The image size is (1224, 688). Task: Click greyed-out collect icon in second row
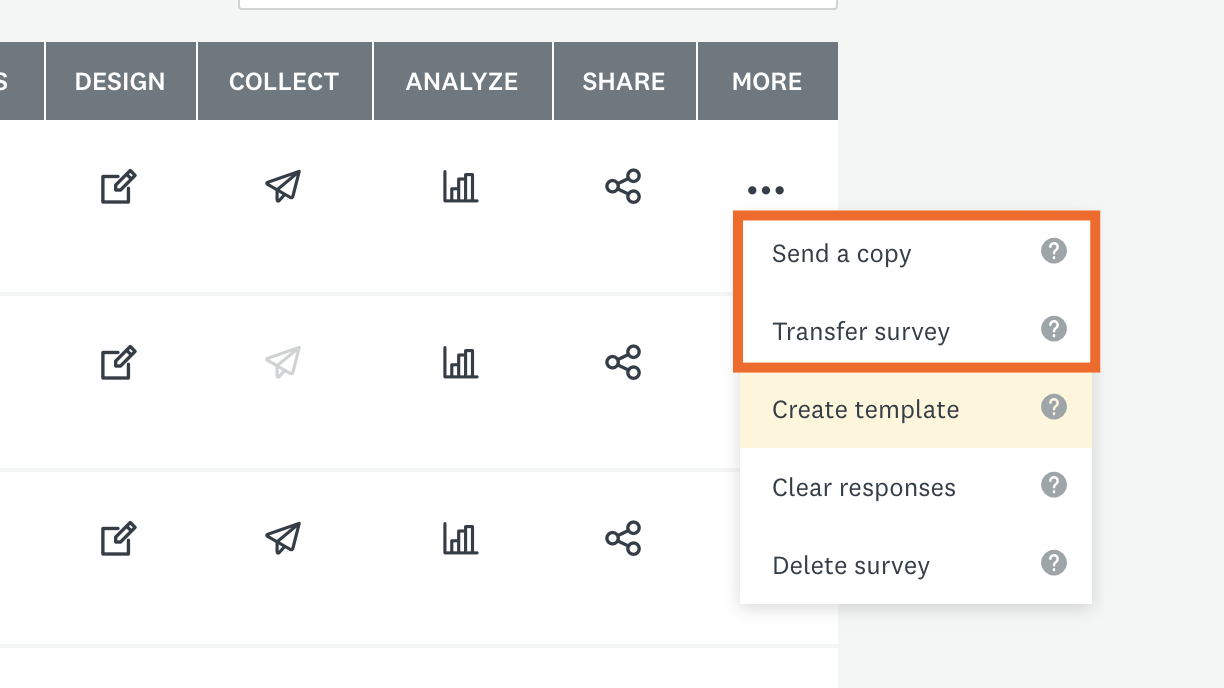tap(283, 362)
